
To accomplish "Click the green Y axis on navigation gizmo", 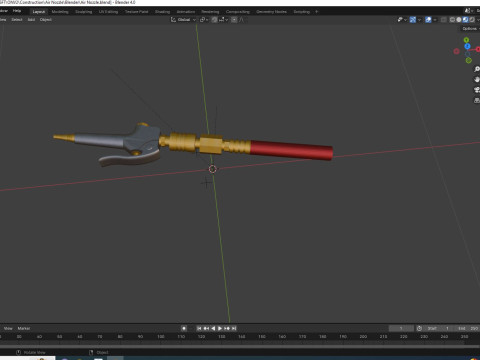I will point(466,40).
